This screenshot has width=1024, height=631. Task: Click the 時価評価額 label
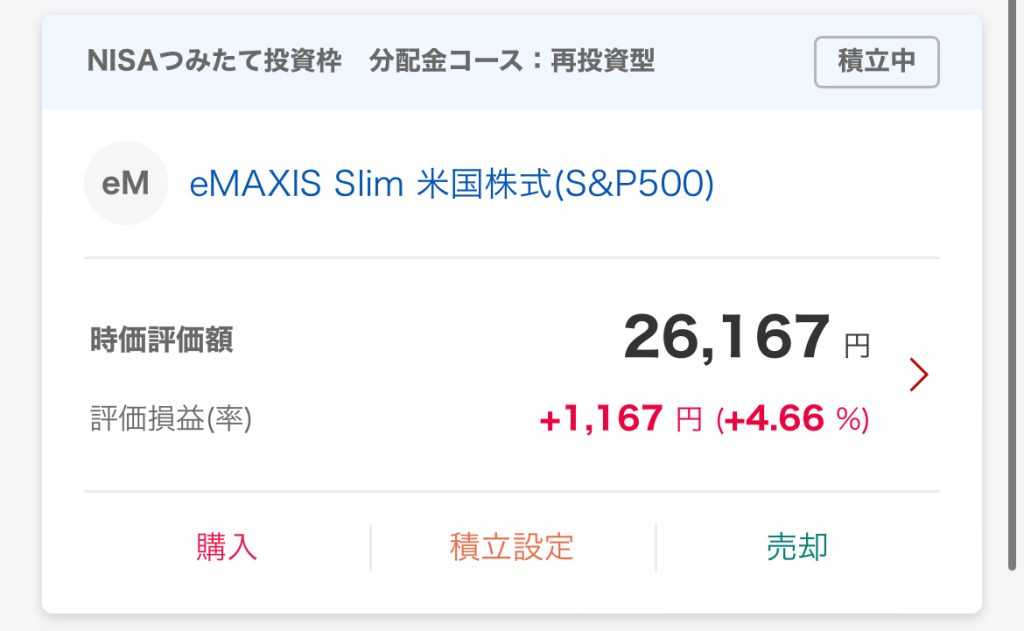click(x=162, y=341)
